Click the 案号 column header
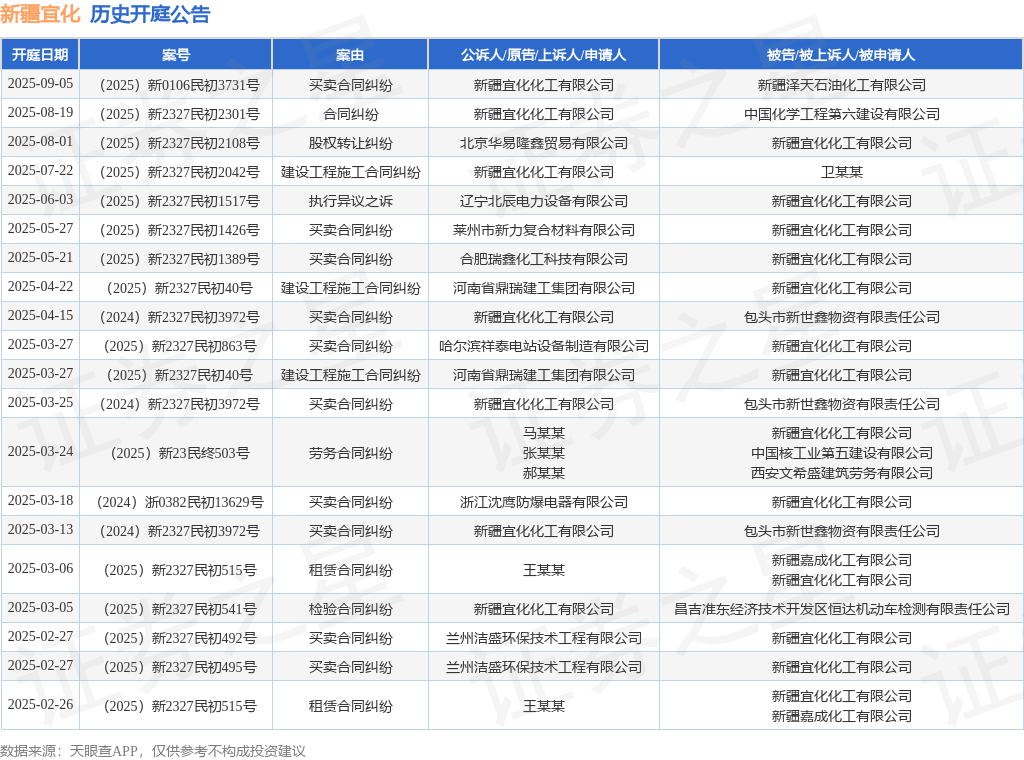The width and height of the screenshot is (1024, 760). (176, 55)
